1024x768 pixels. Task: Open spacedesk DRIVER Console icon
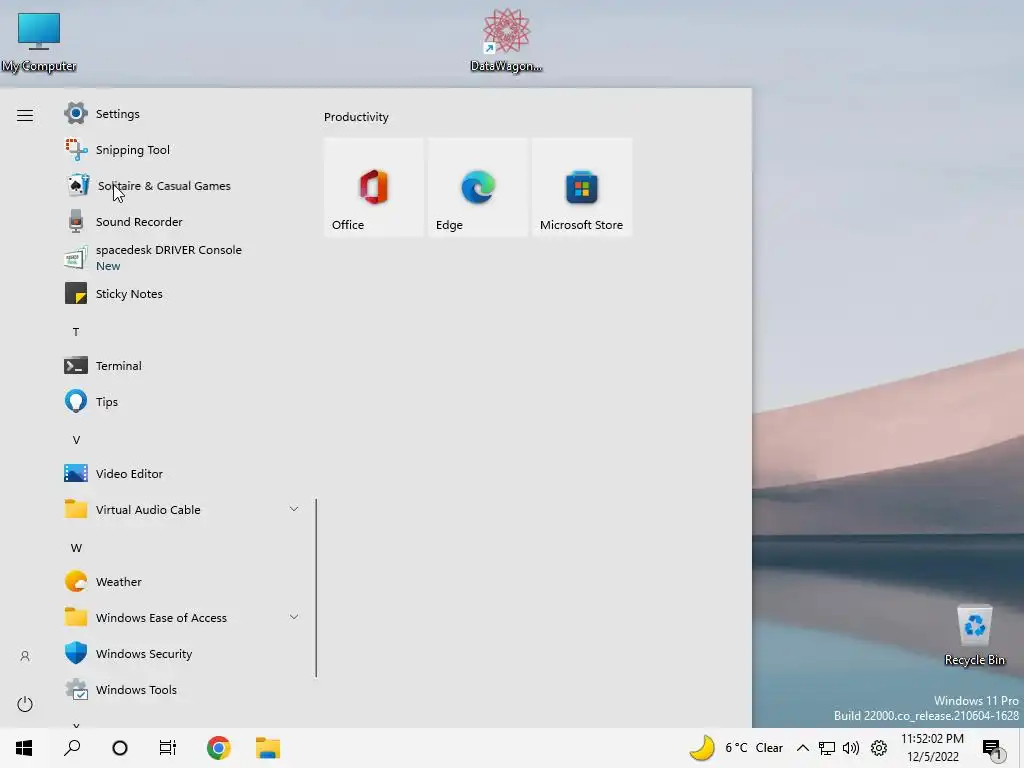coord(76,258)
